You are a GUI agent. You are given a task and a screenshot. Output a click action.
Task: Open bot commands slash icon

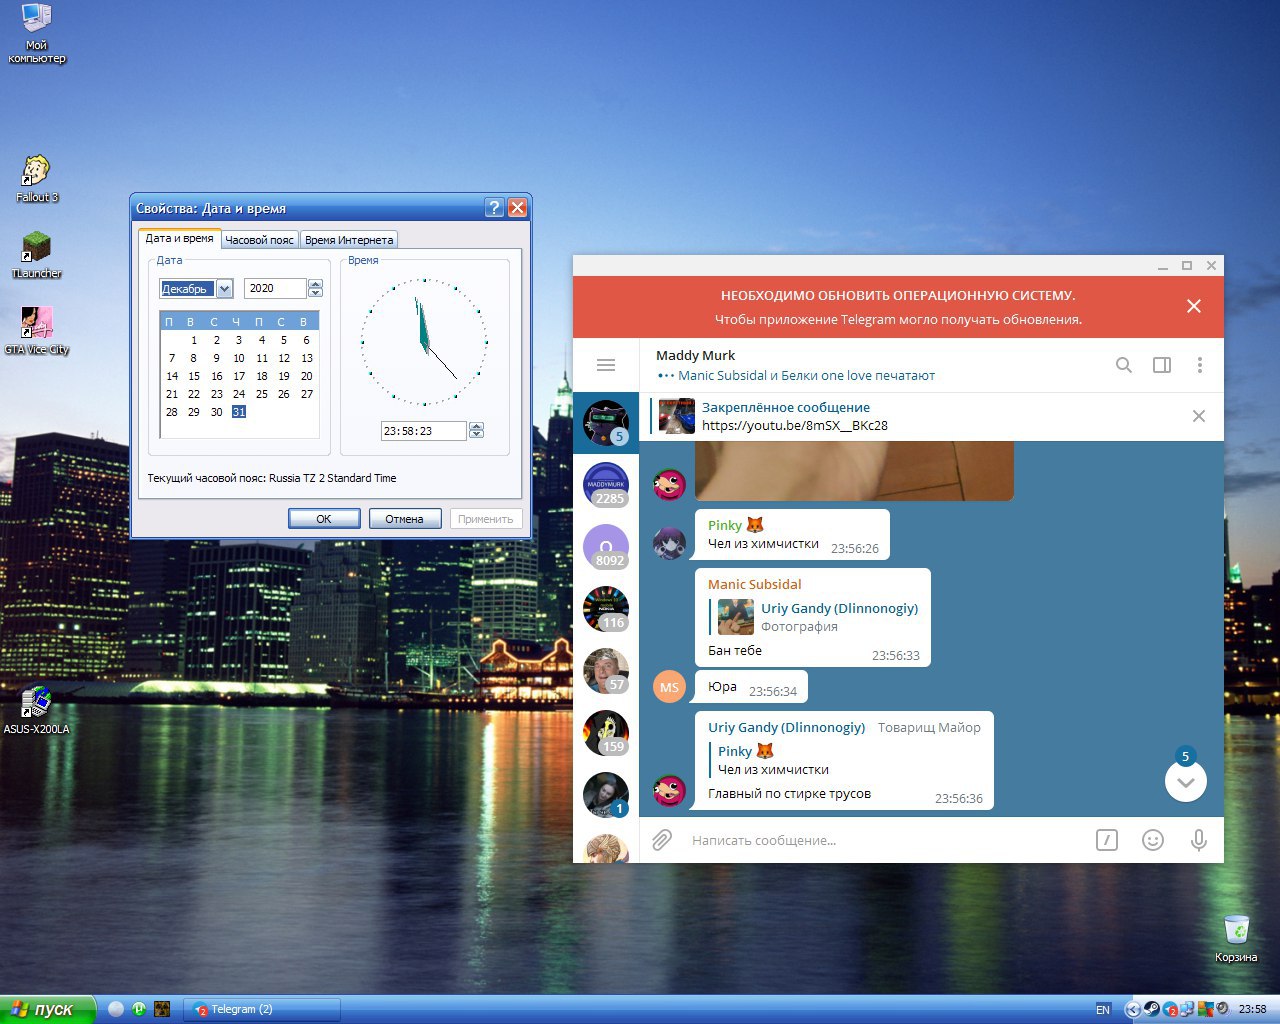pyautogui.click(x=1107, y=840)
